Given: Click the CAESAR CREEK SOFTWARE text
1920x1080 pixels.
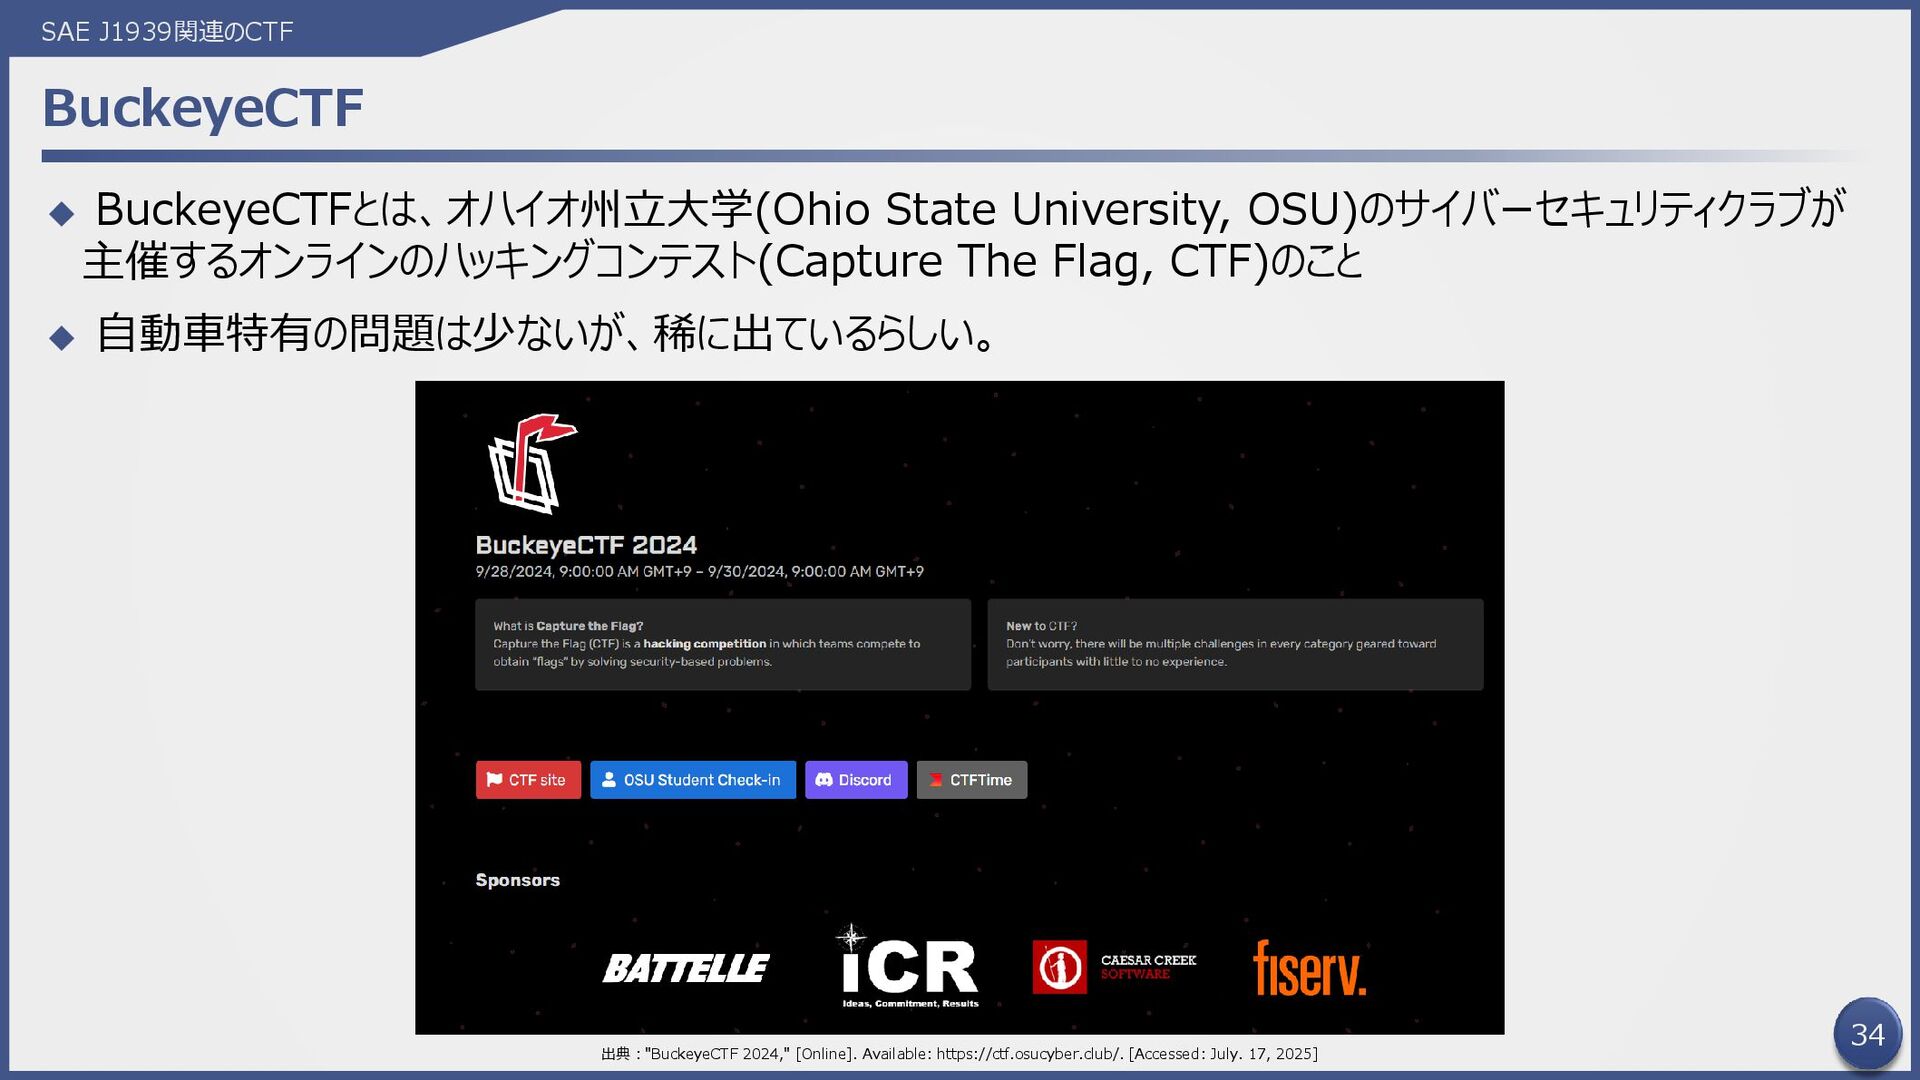Looking at the screenshot, I should (x=1148, y=967).
